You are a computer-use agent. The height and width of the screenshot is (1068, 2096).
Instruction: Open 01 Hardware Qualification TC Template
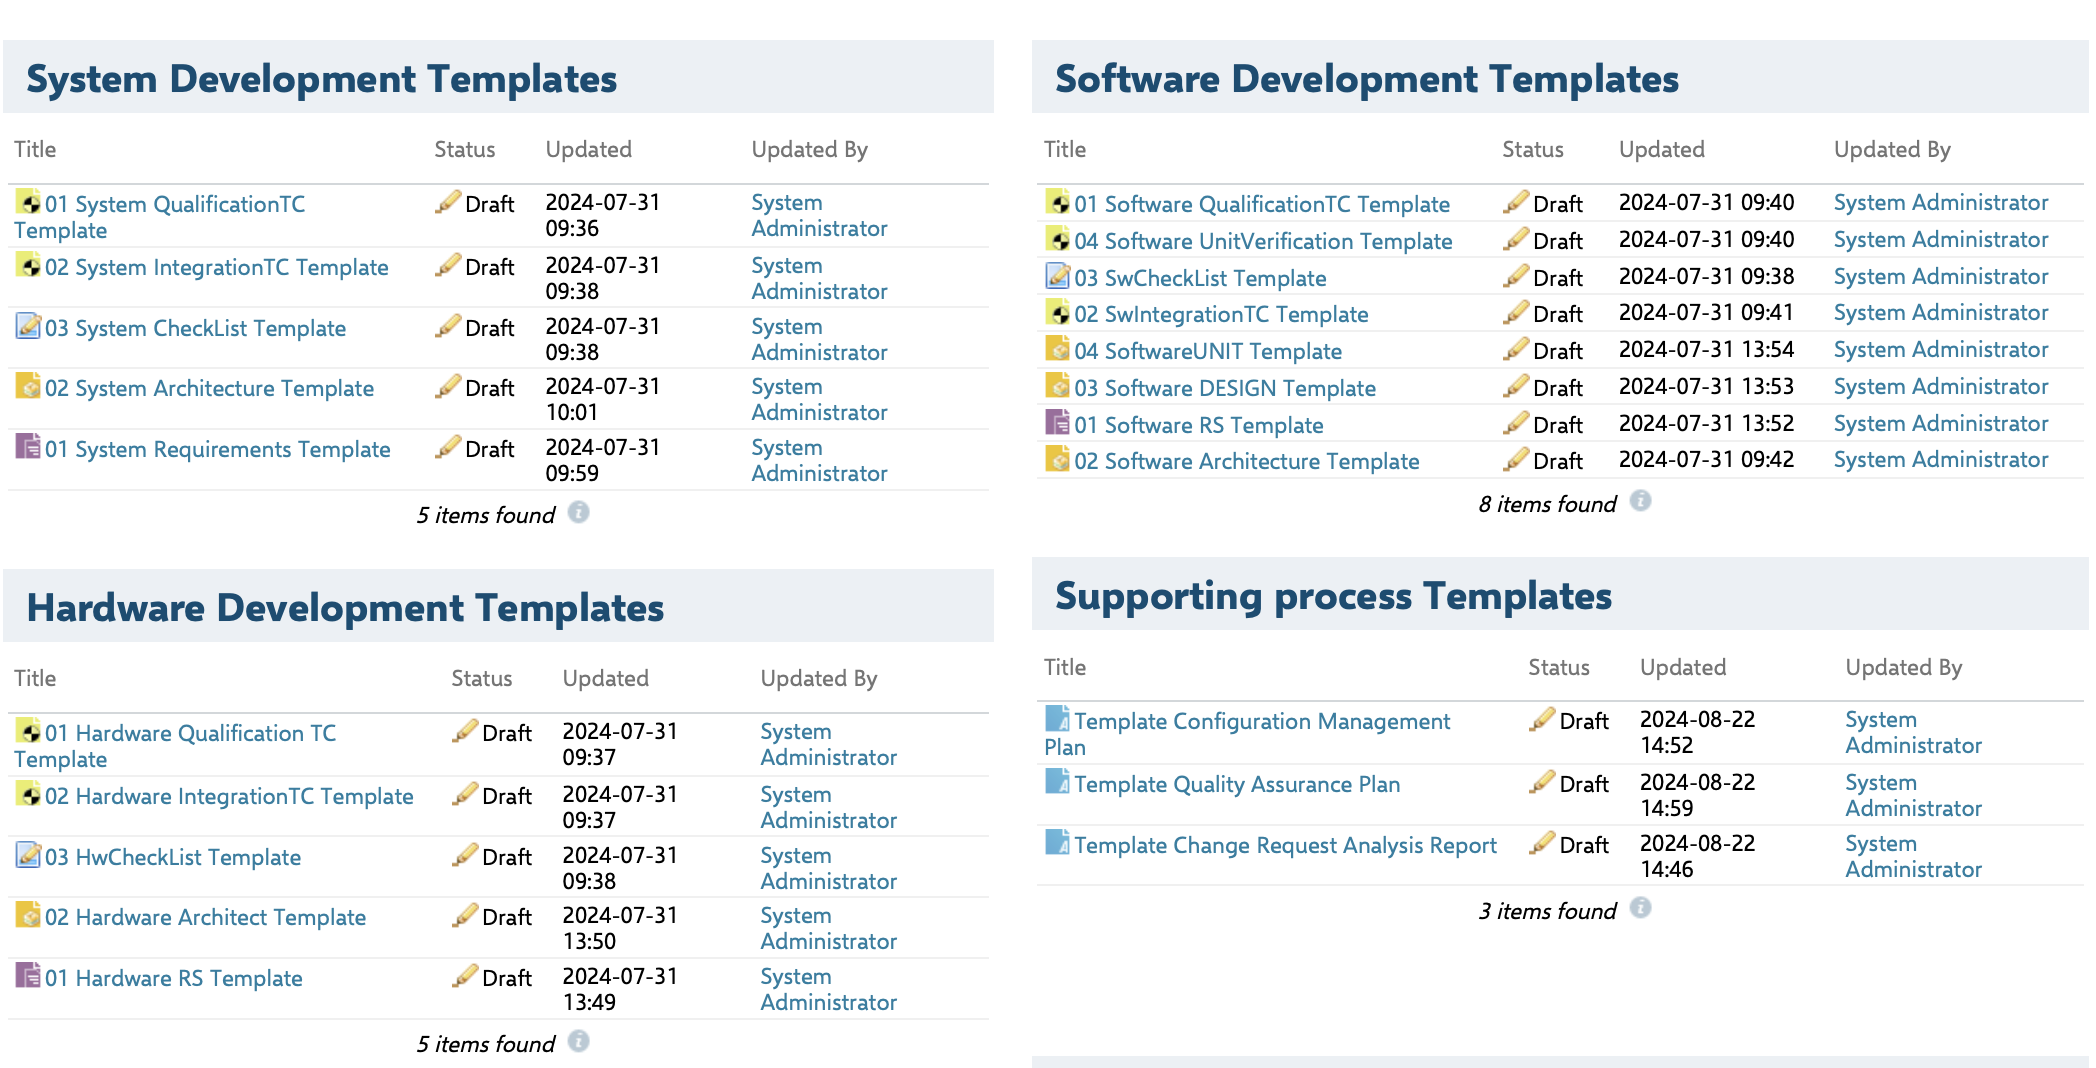coord(175,746)
